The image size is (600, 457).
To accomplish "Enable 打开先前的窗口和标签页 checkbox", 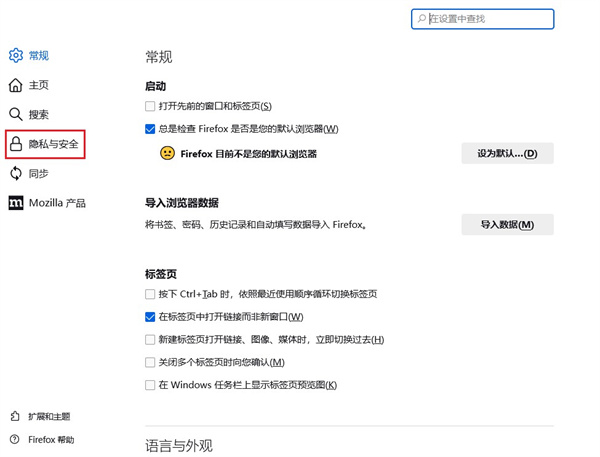I will pyautogui.click(x=150, y=106).
